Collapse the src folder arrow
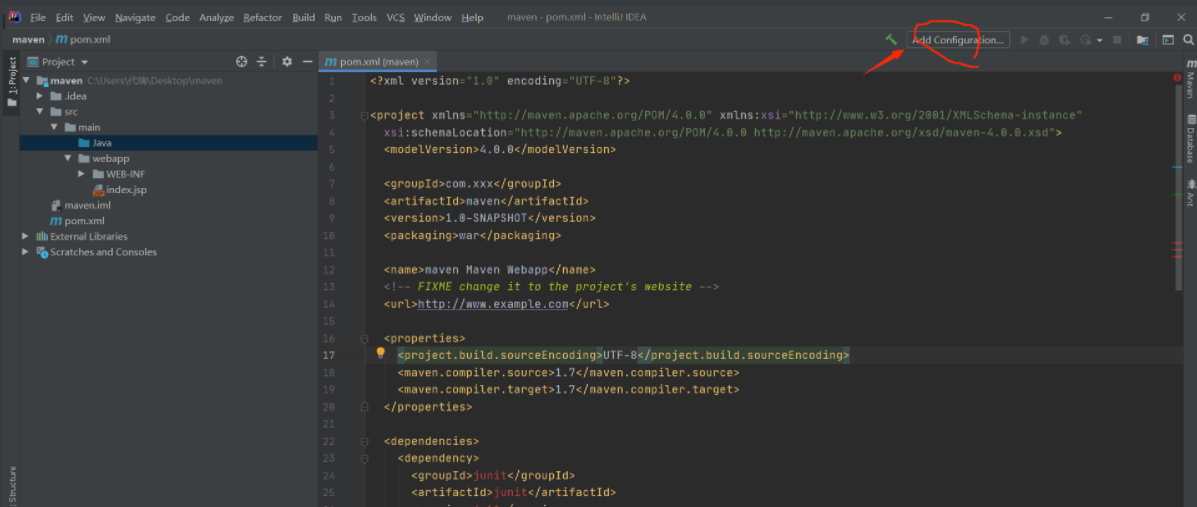The width and height of the screenshot is (1197, 507). click(40, 111)
